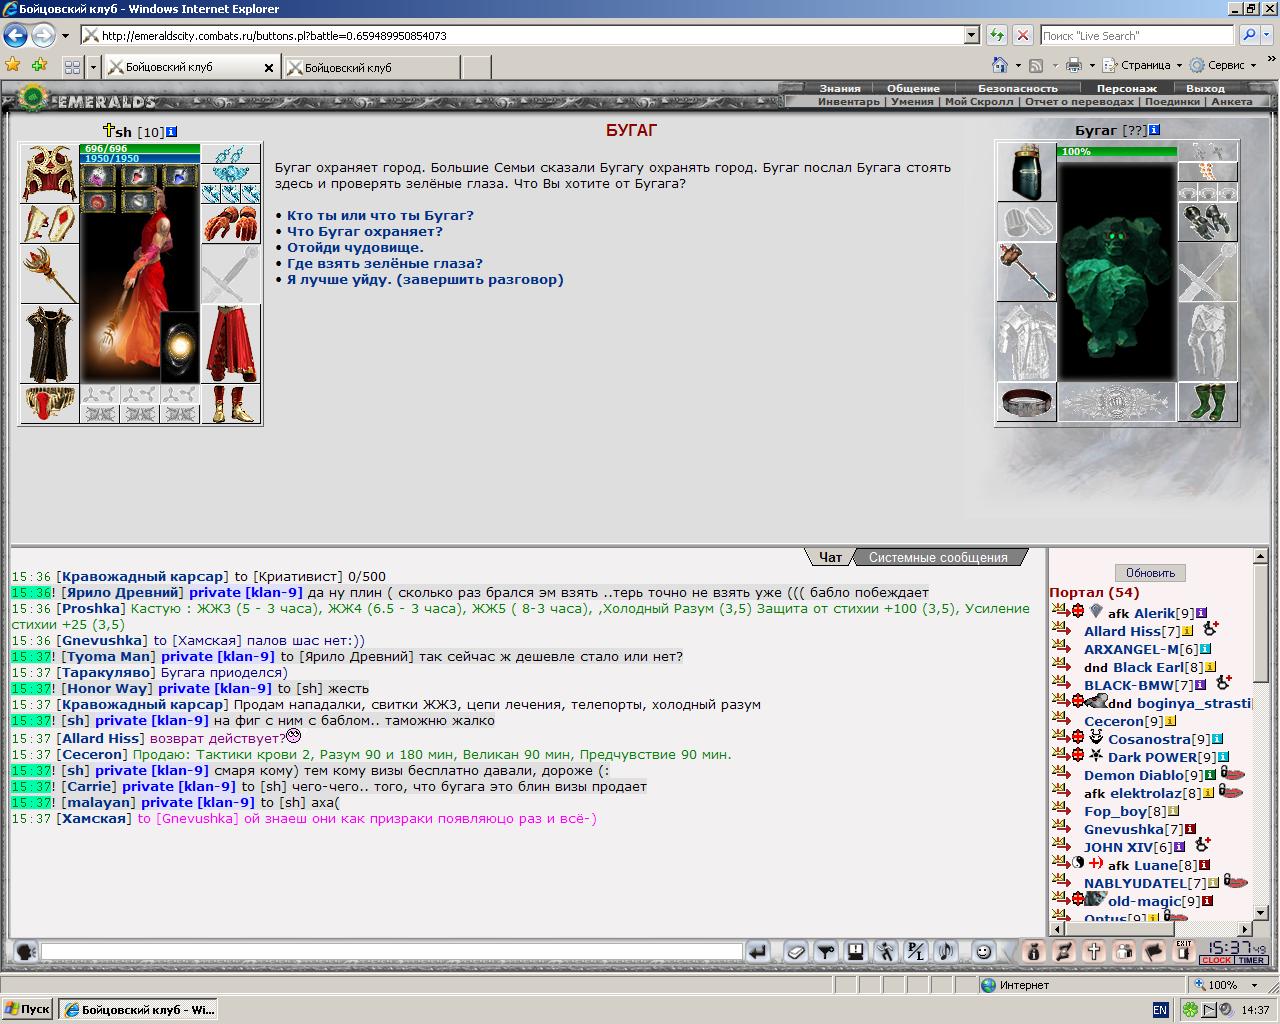Click Bugag's green boots slot
Image resolution: width=1280 pixels, height=1024 pixels.
[1208, 402]
